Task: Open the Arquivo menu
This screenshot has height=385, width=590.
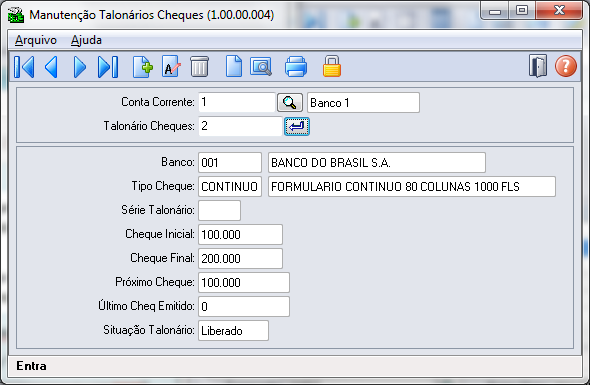Action: pyautogui.click(x=36, y=40)
